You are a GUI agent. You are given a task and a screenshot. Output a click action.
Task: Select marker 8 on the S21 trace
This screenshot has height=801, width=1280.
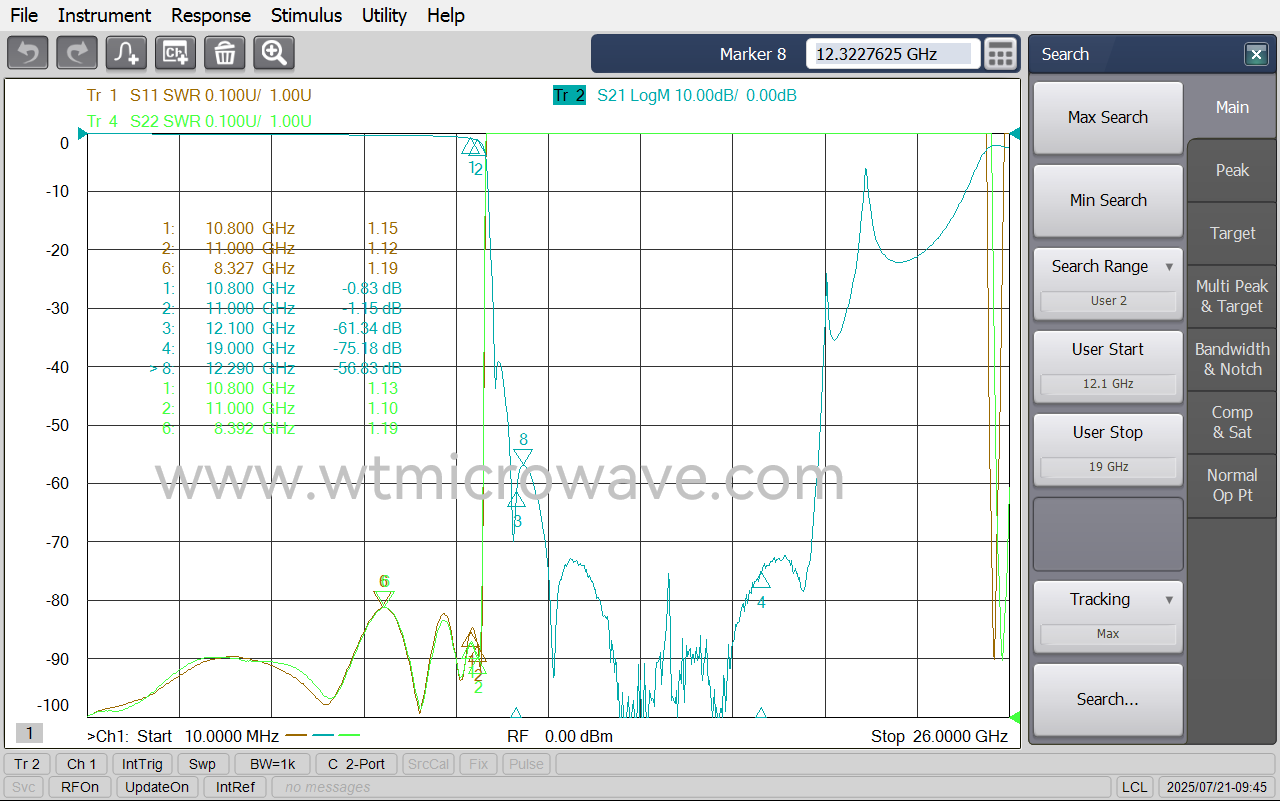523,456
